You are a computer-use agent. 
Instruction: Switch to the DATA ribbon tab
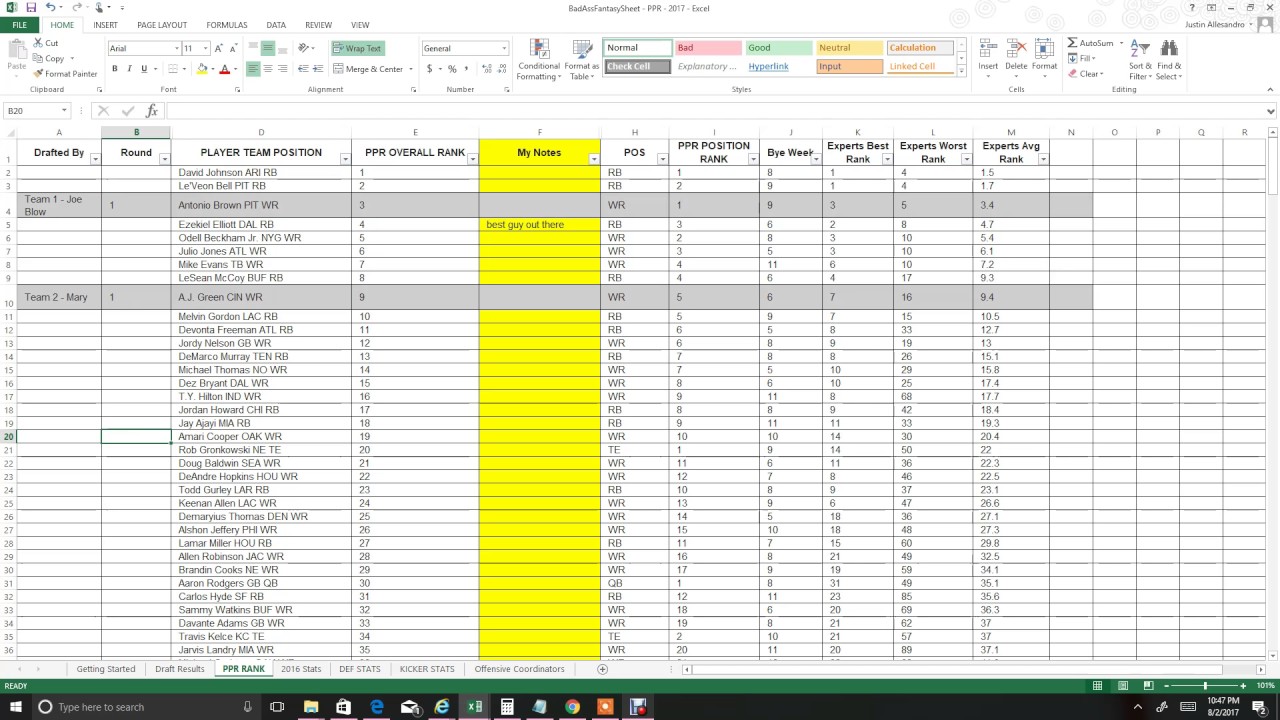pyautogui.click(x=276, y=25)
